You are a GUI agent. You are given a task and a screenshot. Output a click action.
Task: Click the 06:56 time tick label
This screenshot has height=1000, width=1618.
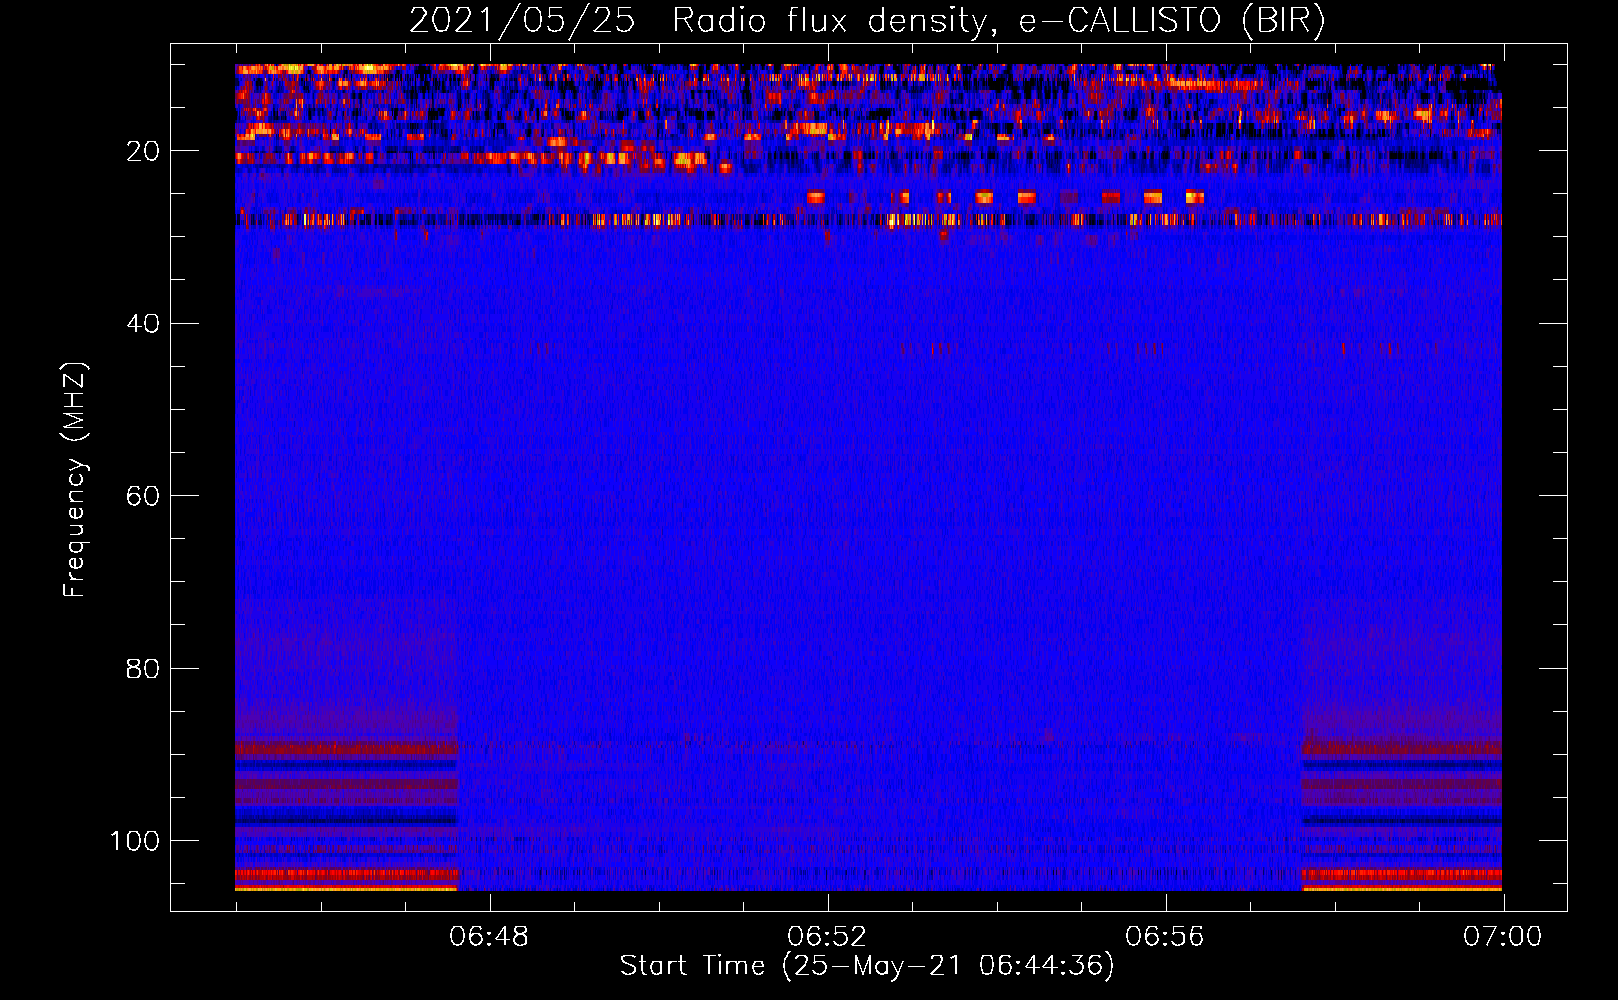(x=1165, y=937)
